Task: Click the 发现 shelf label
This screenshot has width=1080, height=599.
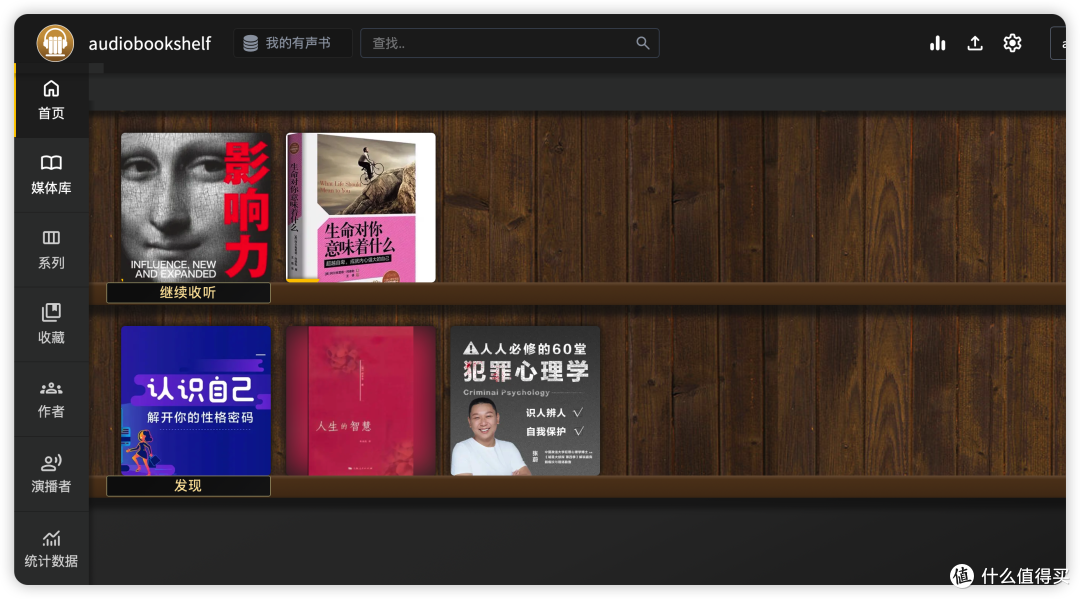Action: pos(188,486)
